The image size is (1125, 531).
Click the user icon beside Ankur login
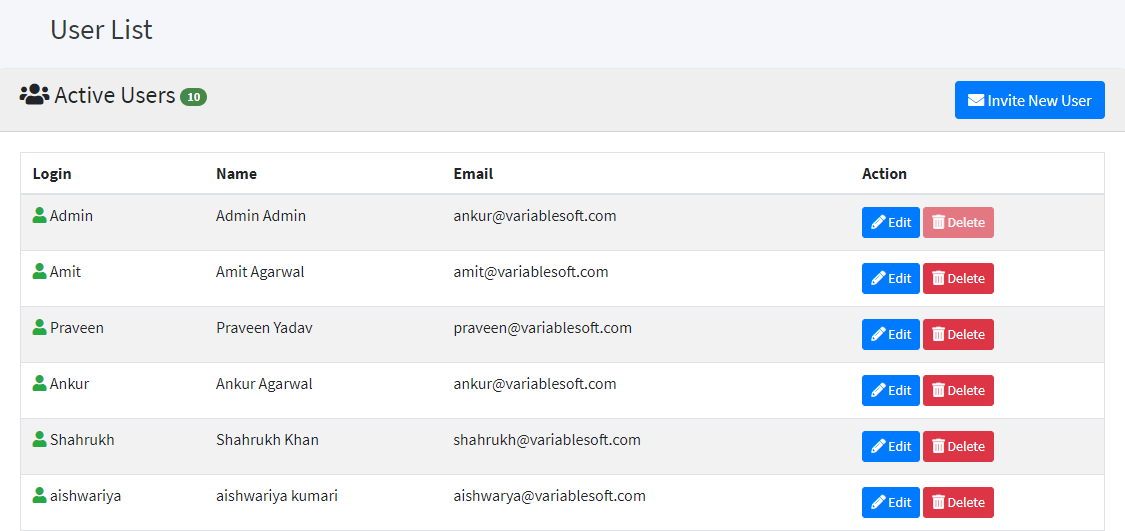click(40, 383)
